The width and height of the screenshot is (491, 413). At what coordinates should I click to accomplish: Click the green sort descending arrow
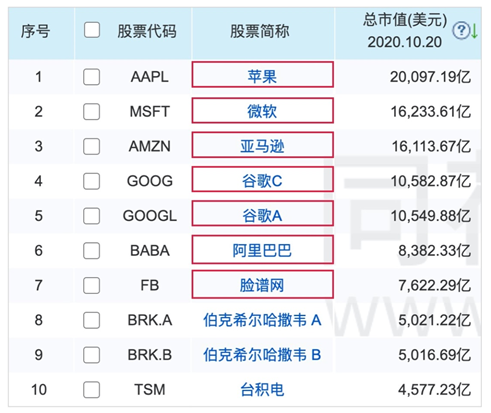pyautogui.click(x=474, y=31)
